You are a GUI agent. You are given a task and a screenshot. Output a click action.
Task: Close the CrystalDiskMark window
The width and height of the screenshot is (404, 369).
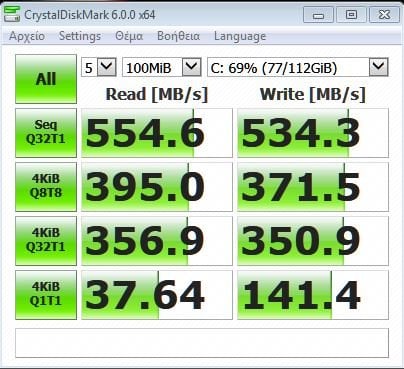coord(384,15)
